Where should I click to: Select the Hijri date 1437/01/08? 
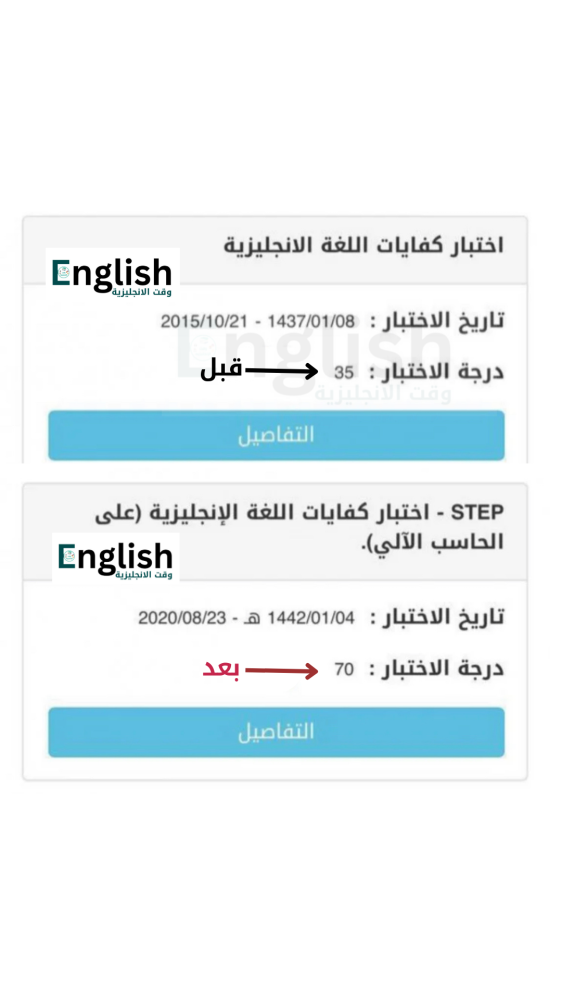311,321
